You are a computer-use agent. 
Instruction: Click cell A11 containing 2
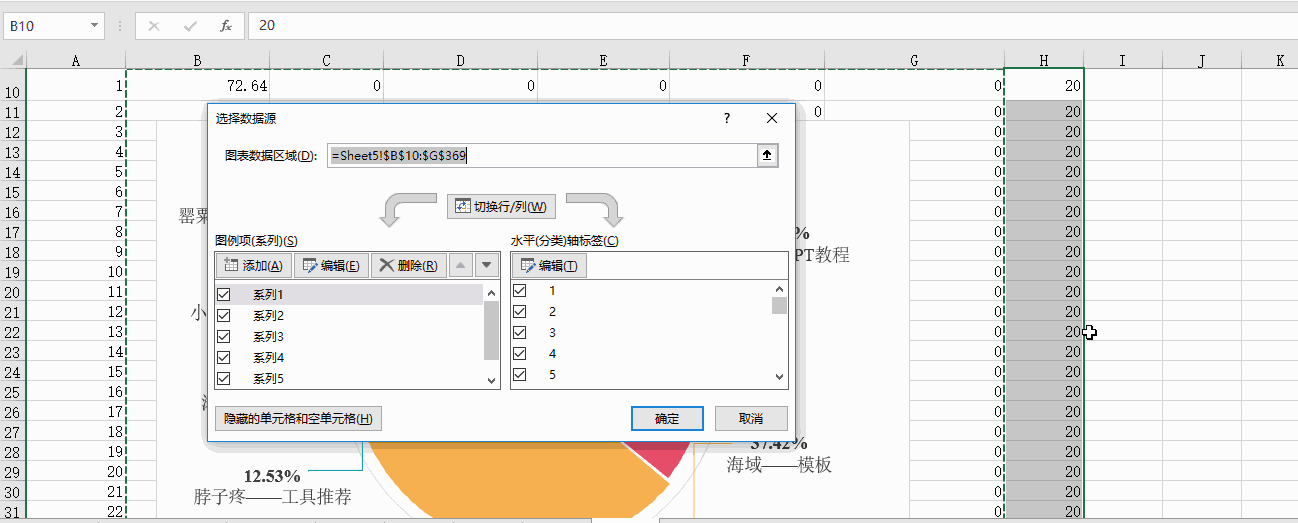[x=76, y=111]
